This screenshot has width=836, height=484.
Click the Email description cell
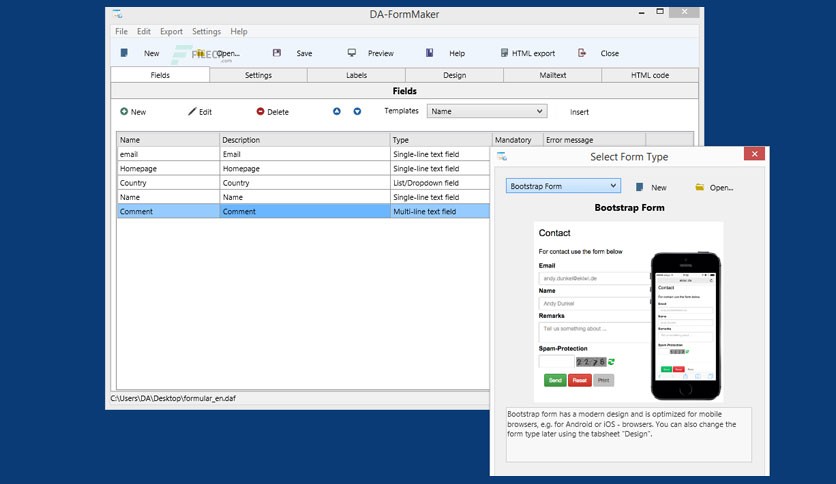(x=304, y=154)
